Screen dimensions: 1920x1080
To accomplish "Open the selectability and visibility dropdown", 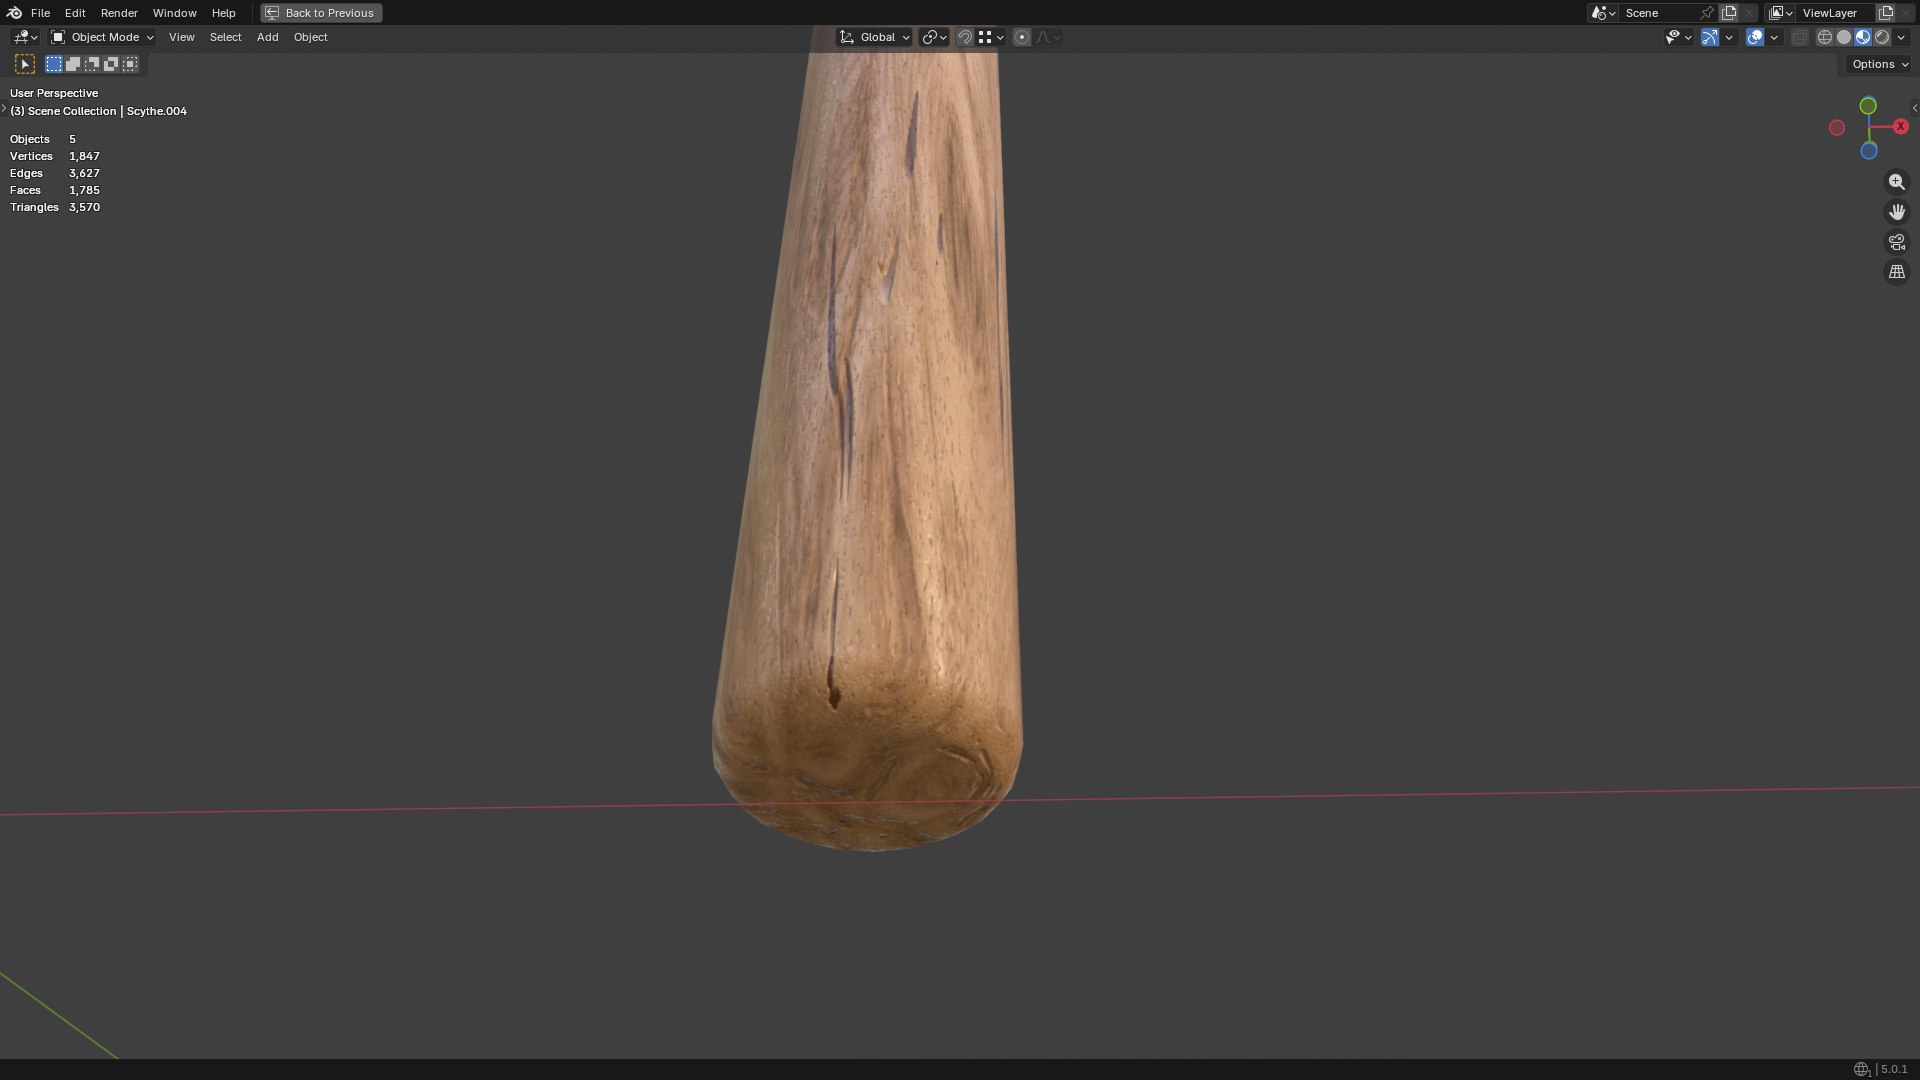I will (x=1678, y=37).
